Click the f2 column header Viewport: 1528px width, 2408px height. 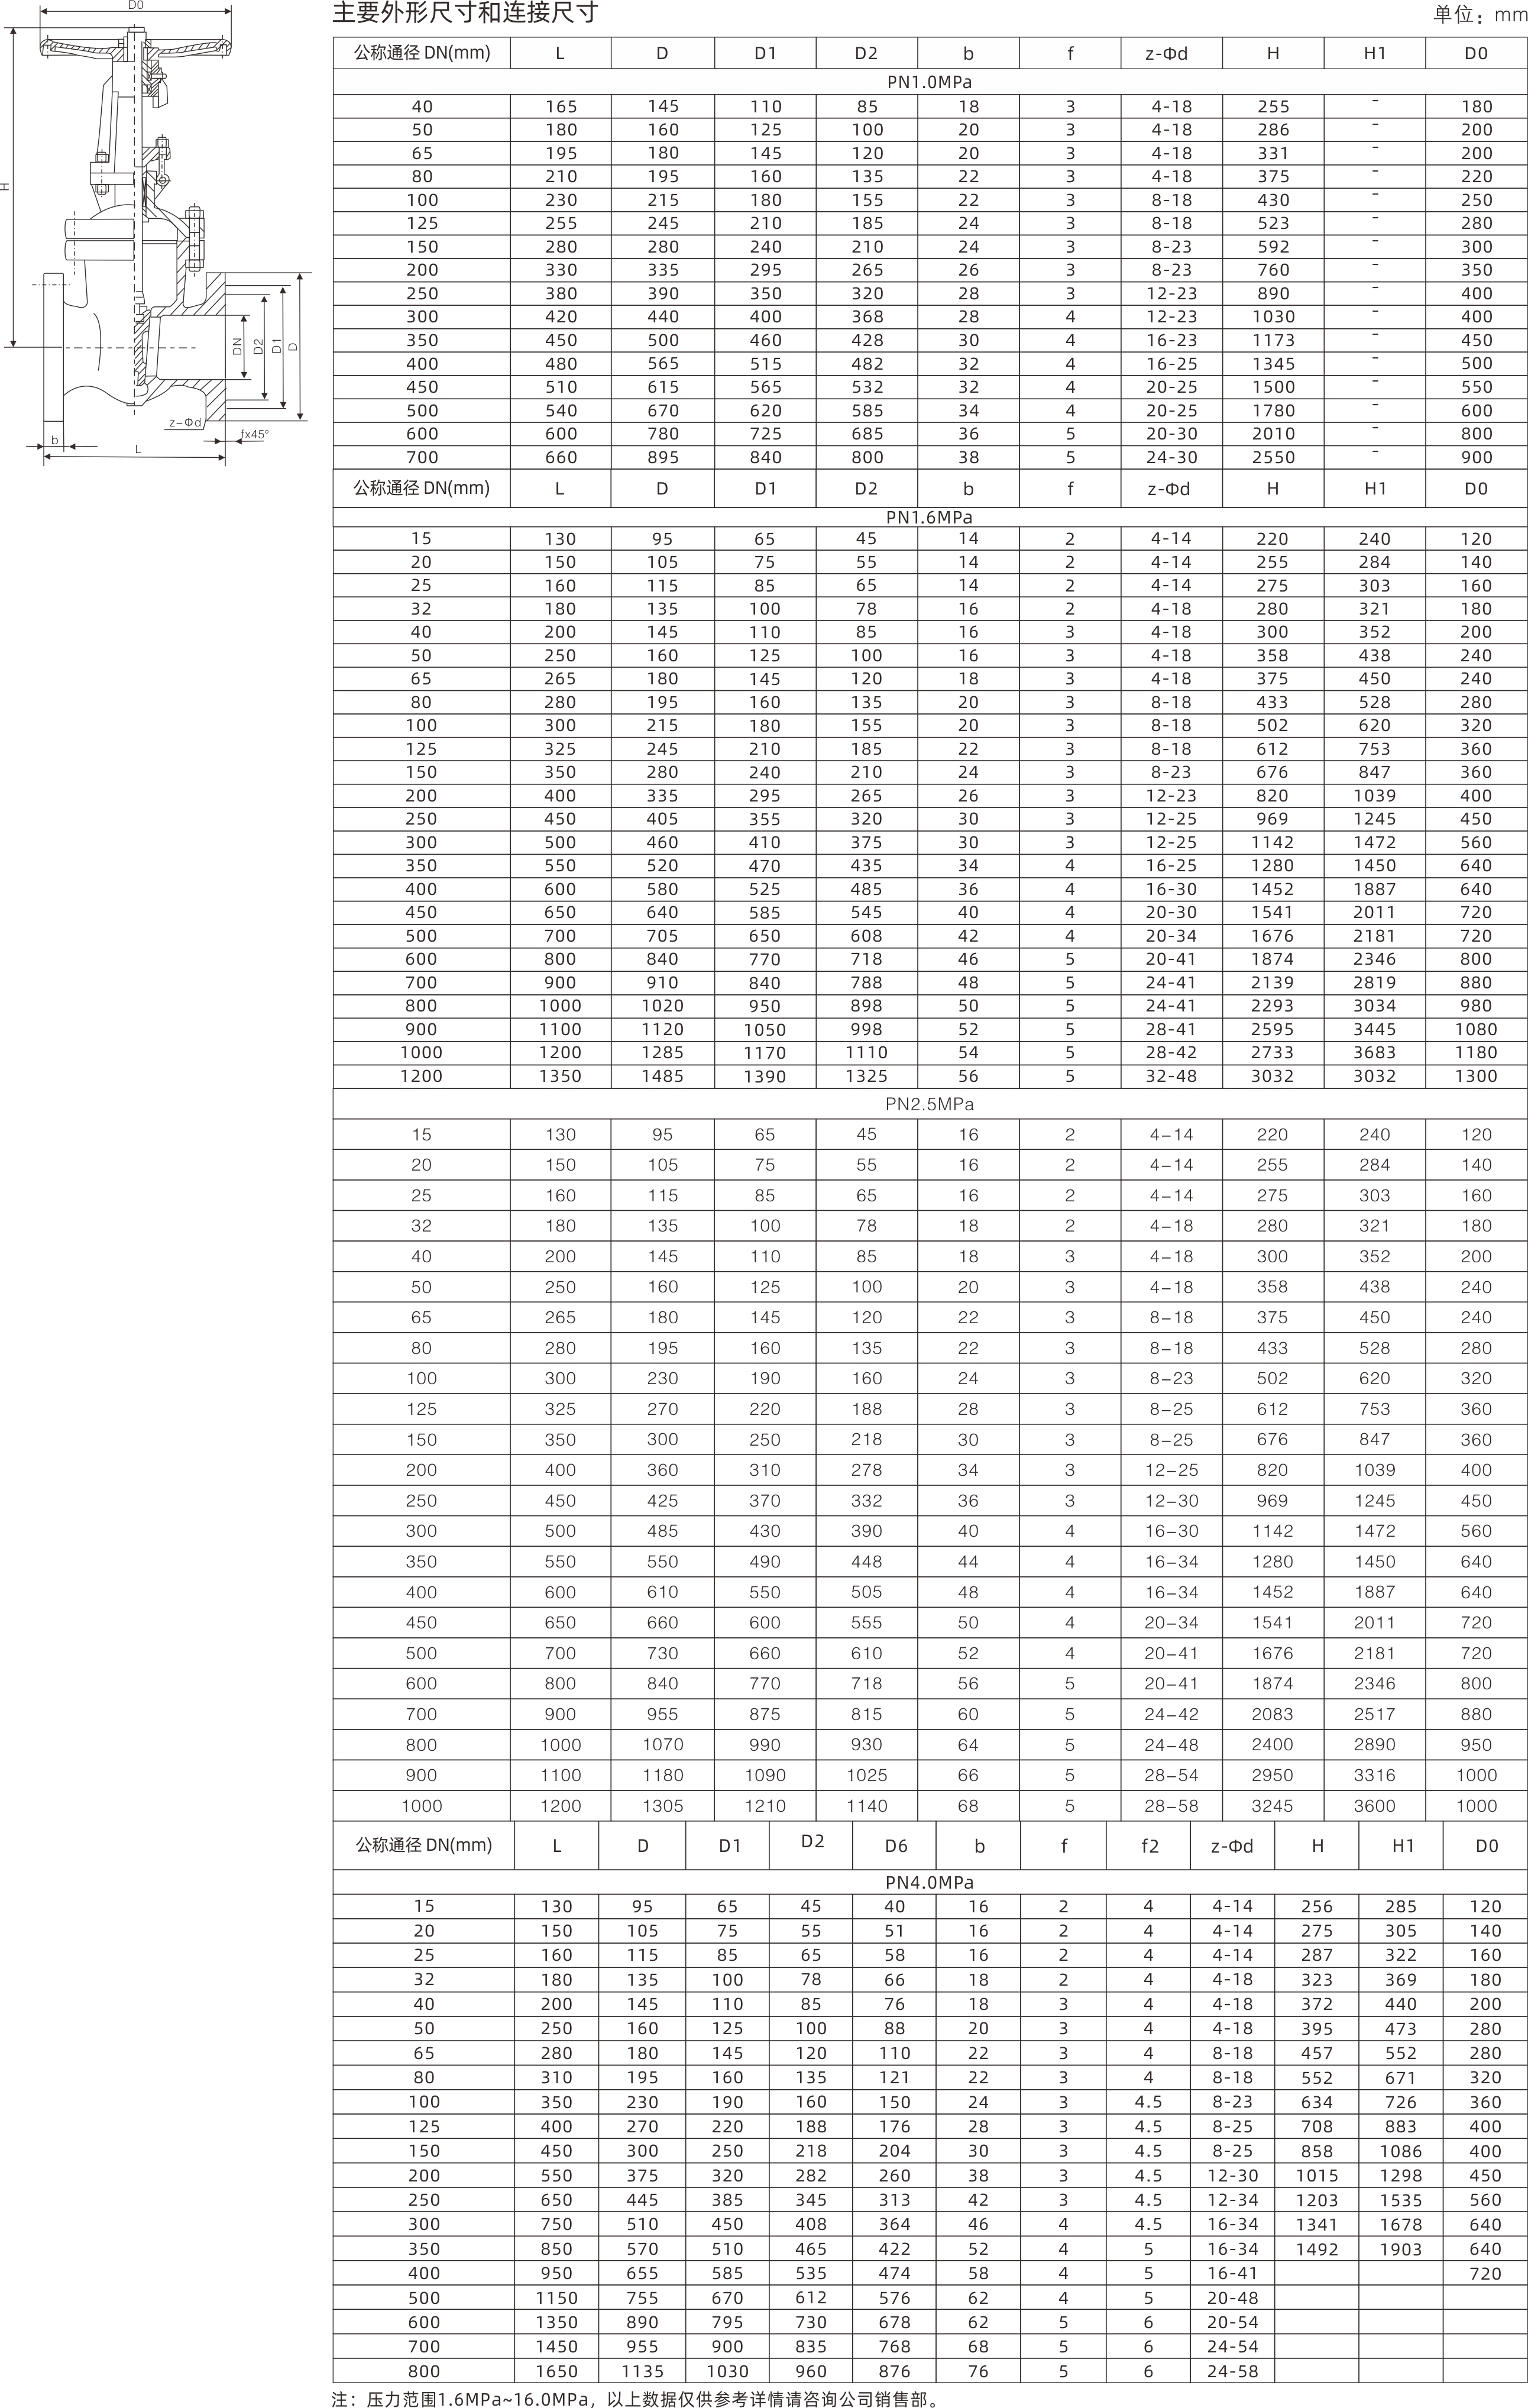[1150, 1846]
